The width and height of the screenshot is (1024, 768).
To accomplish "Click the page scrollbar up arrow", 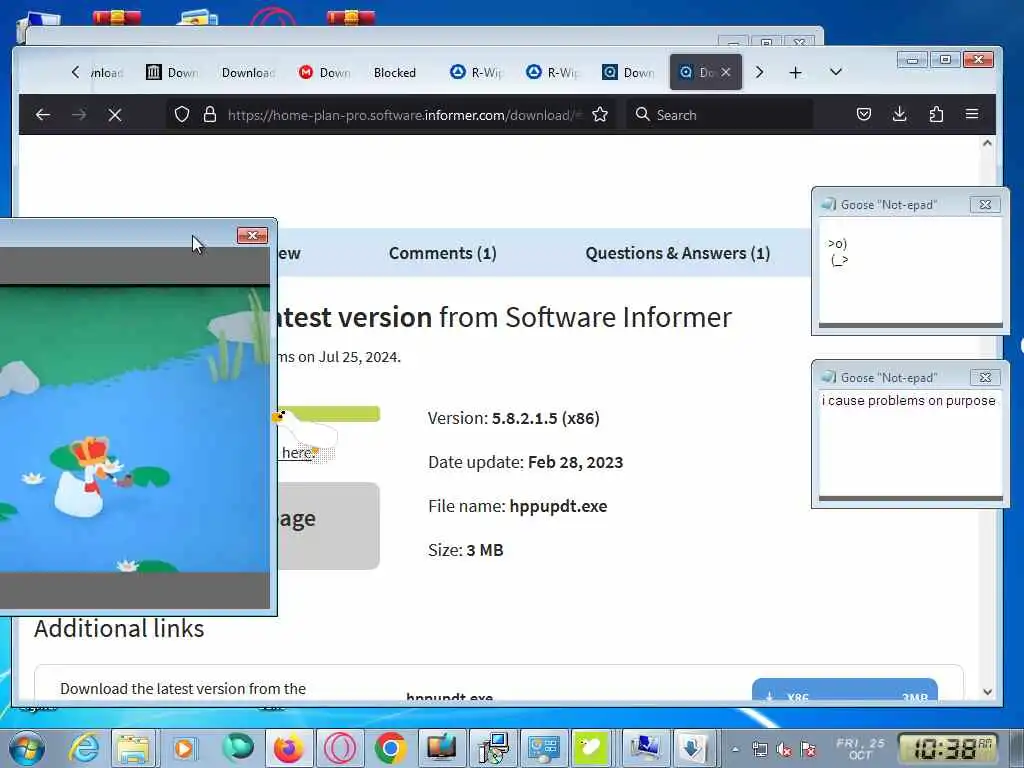I will pyautogui.click(x=987, y=143).
